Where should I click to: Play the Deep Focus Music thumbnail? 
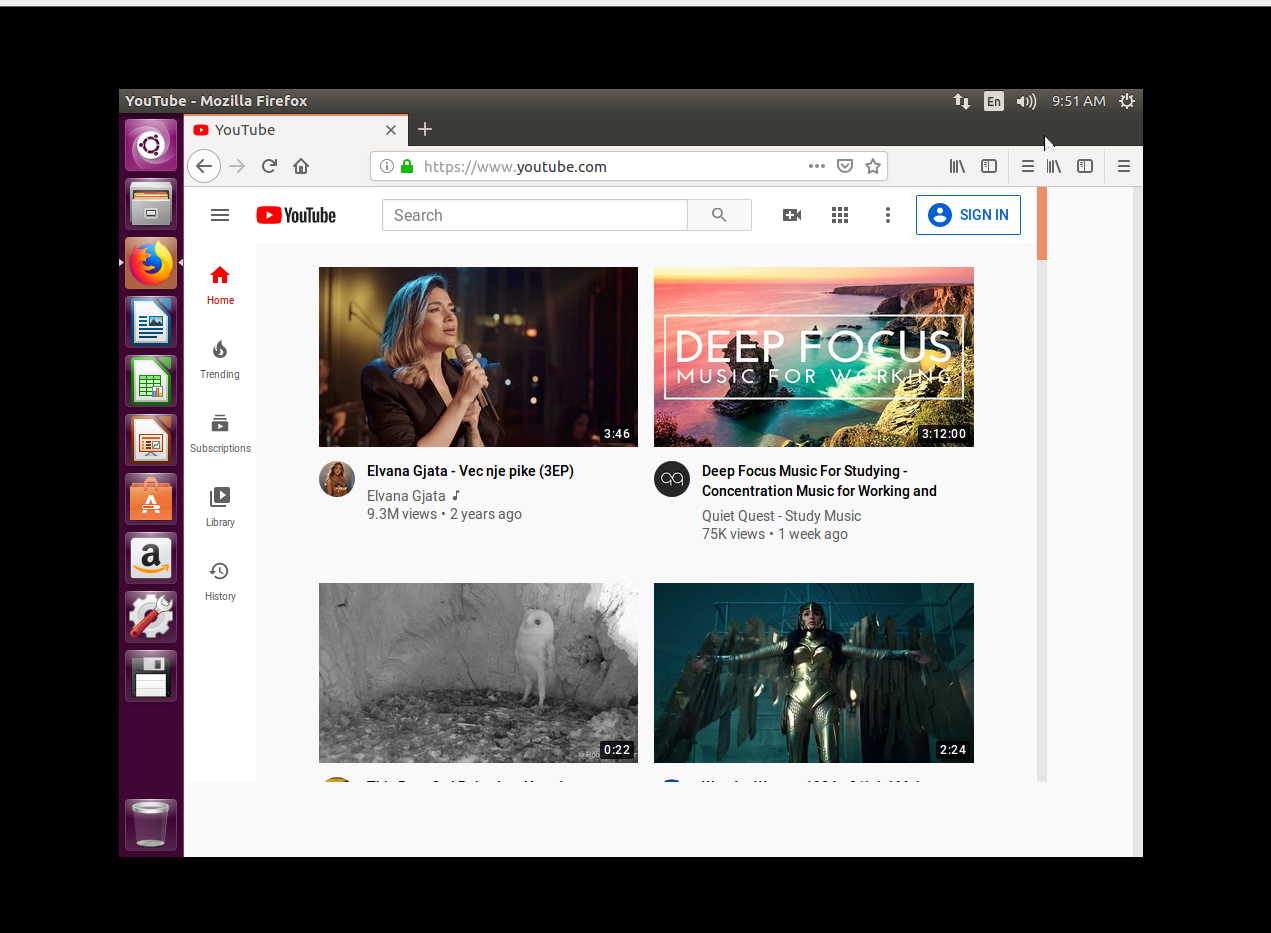[814, 357]
